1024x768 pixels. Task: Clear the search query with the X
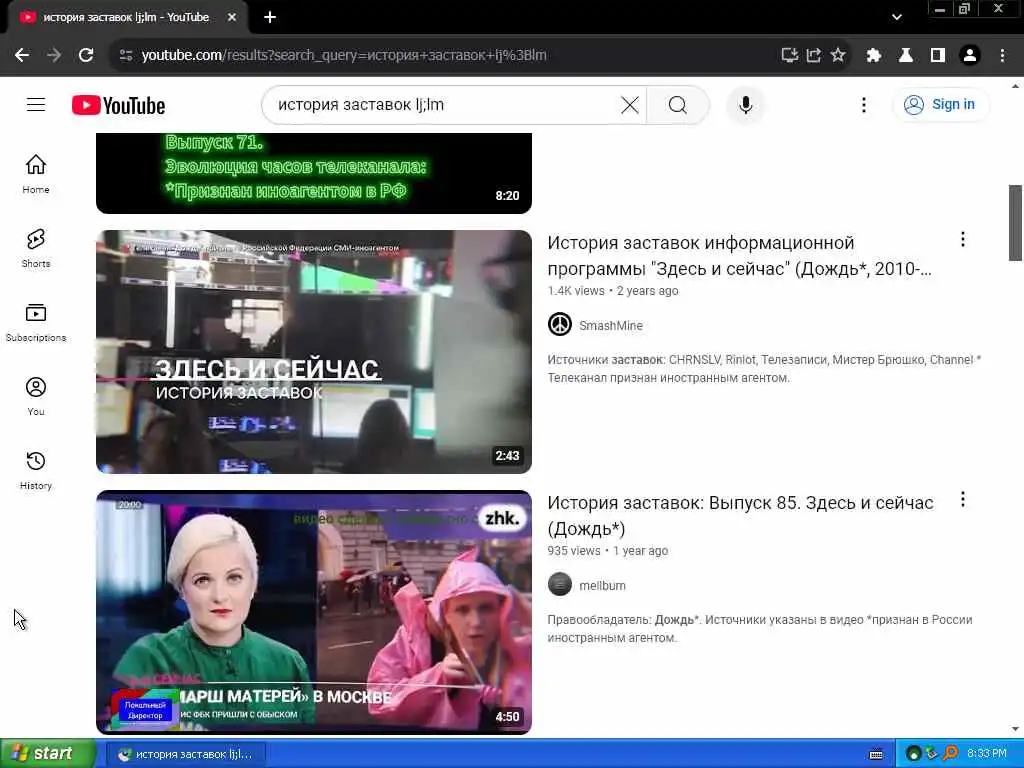(x=630, y=104)
